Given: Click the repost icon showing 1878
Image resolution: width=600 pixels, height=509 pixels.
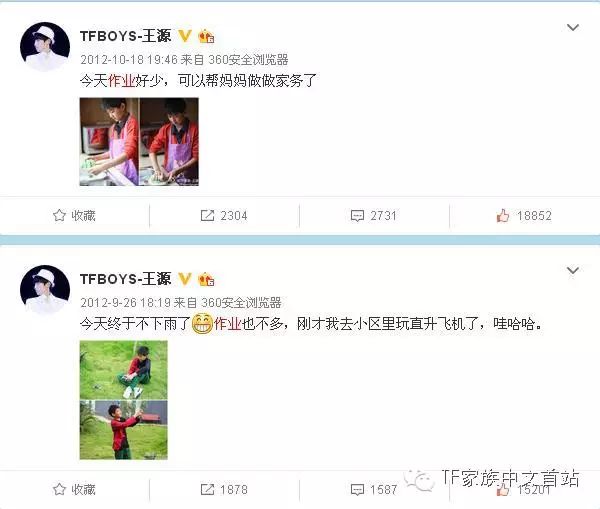Looking at the screenshot, I should tap(207, 489).
